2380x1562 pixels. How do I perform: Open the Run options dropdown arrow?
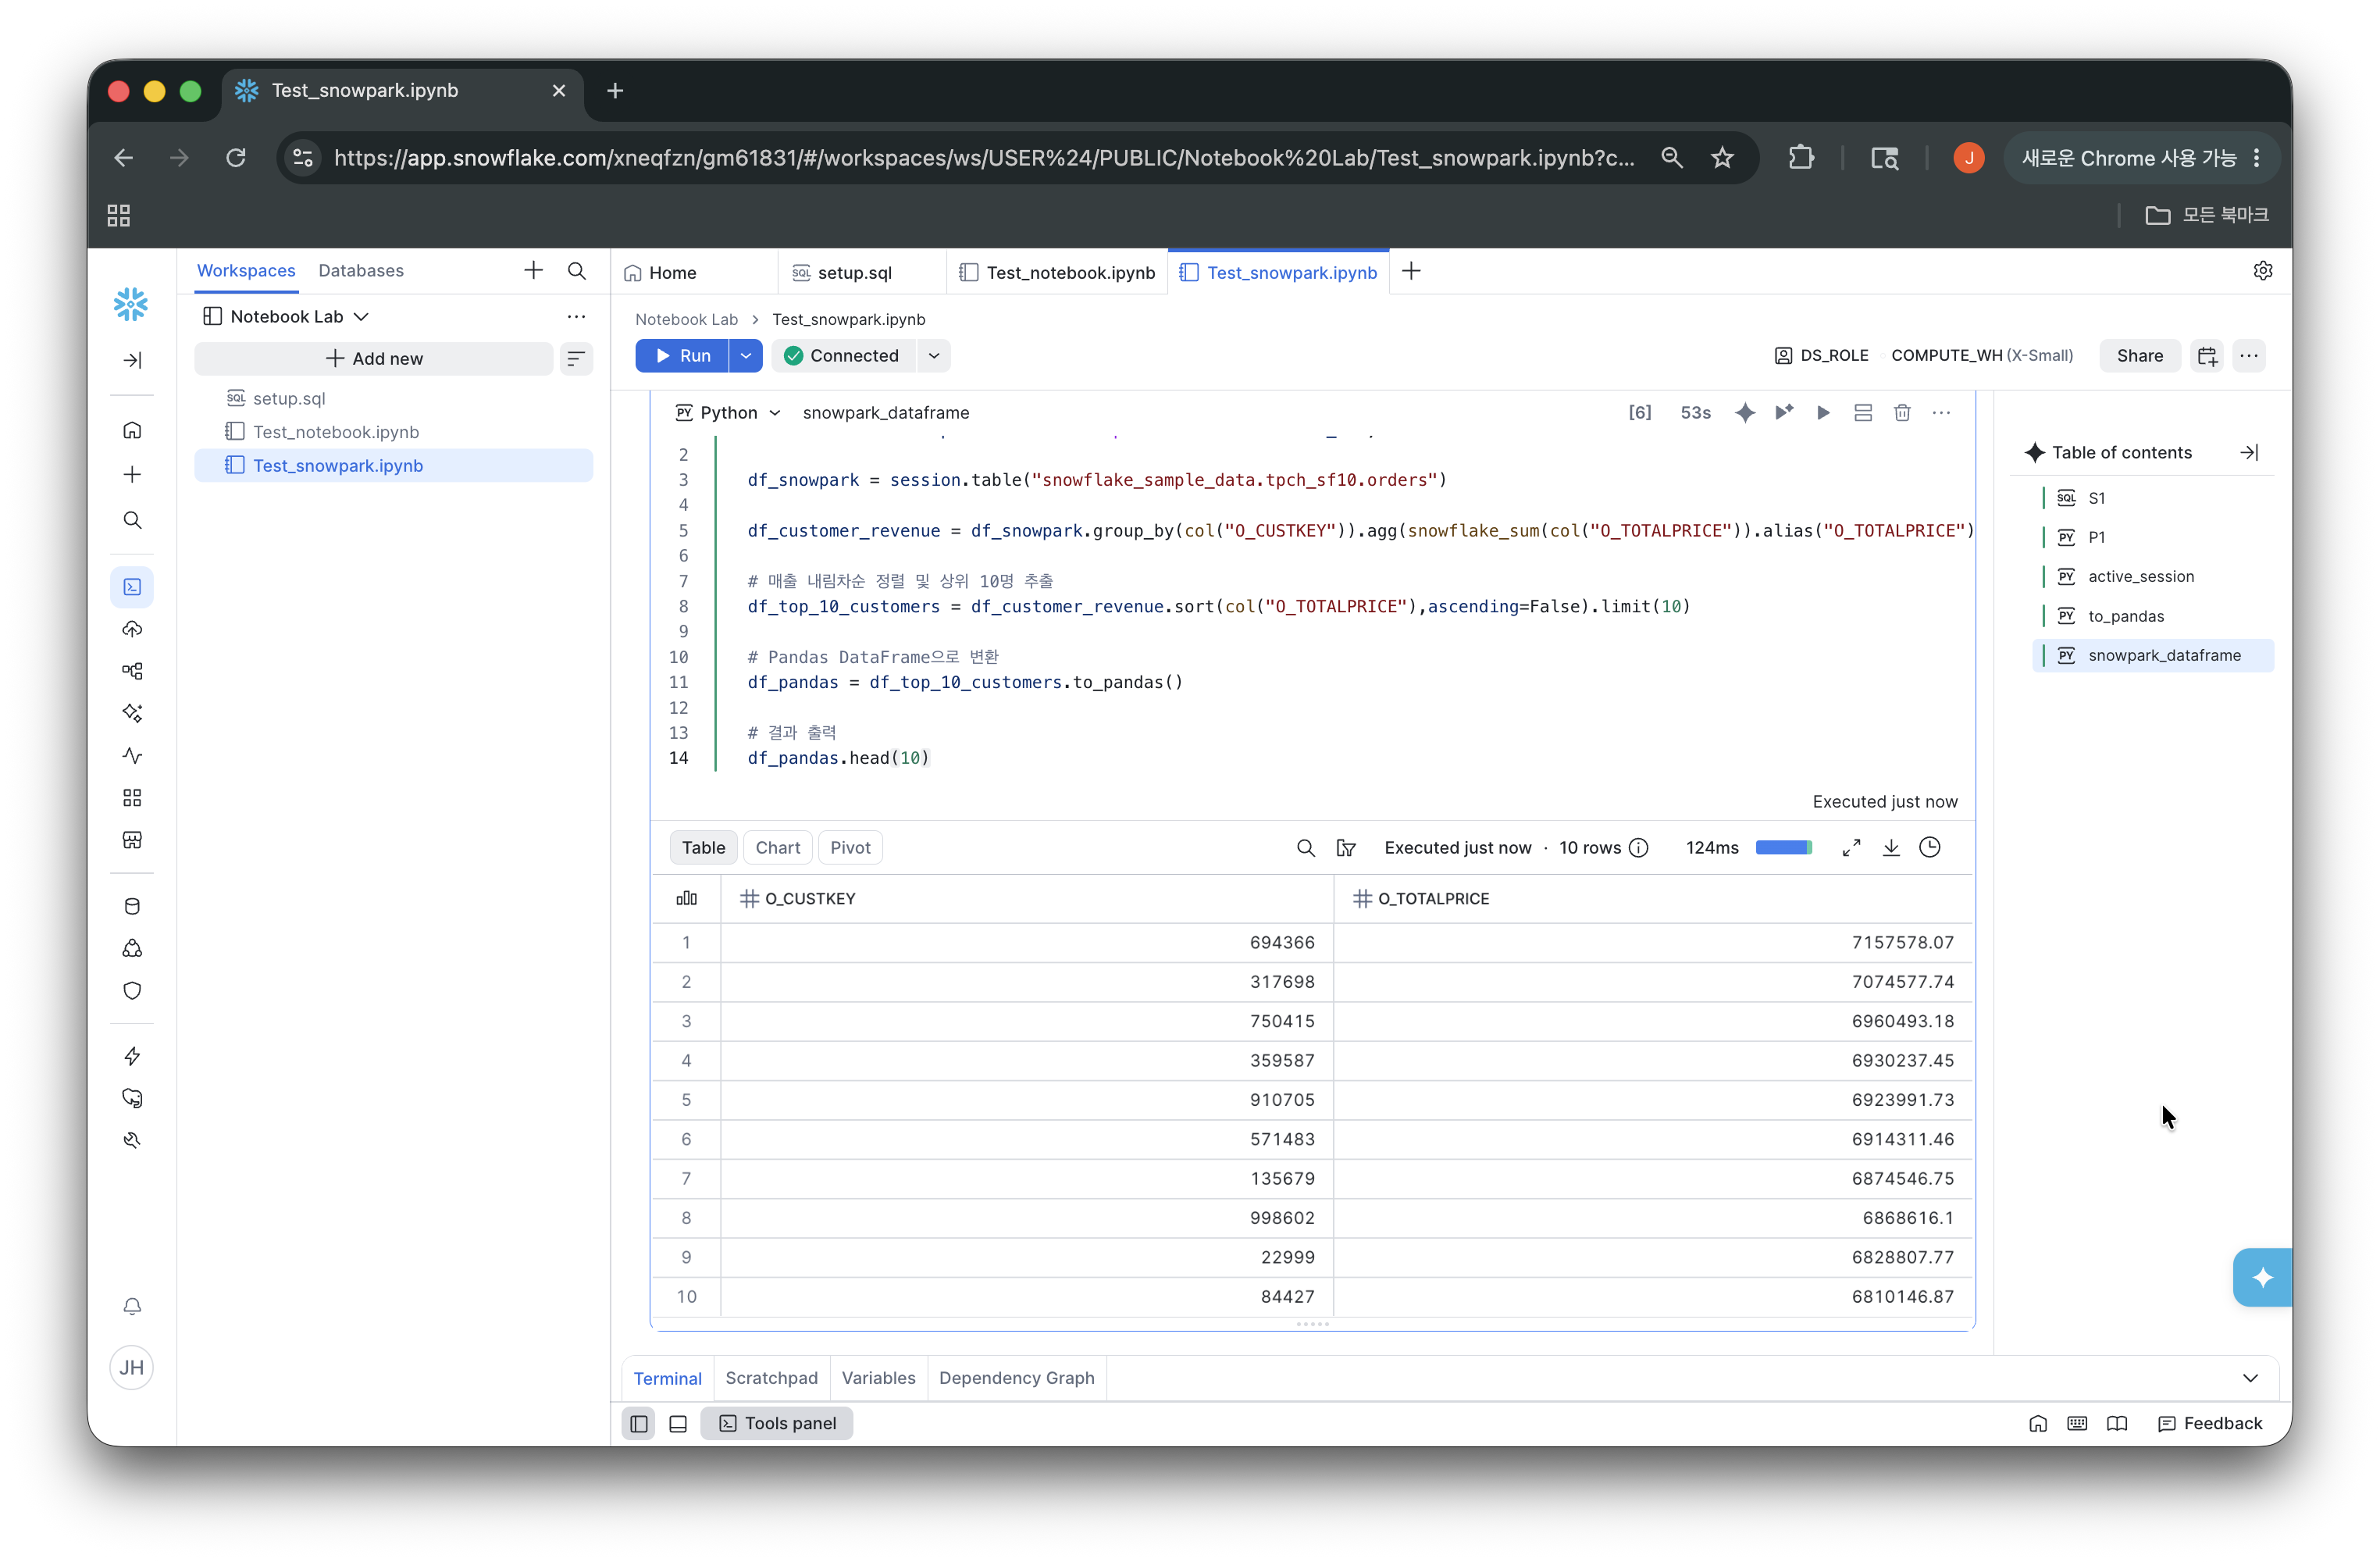(x=746, y=356)
